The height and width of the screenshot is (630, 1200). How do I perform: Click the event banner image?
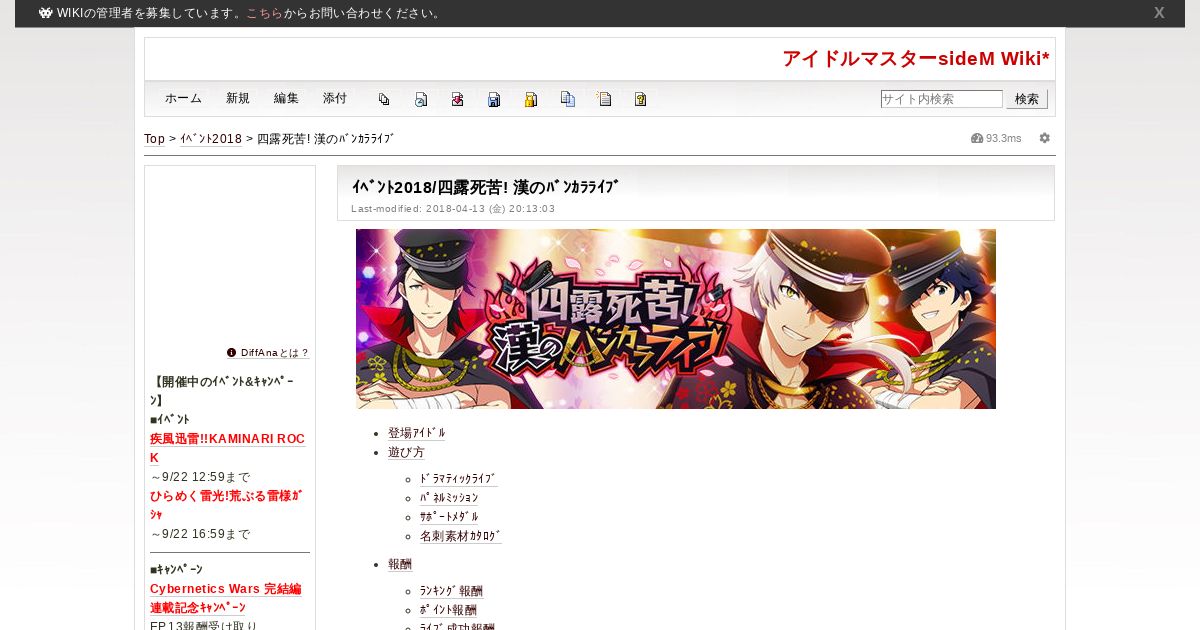tap(676, 319)
